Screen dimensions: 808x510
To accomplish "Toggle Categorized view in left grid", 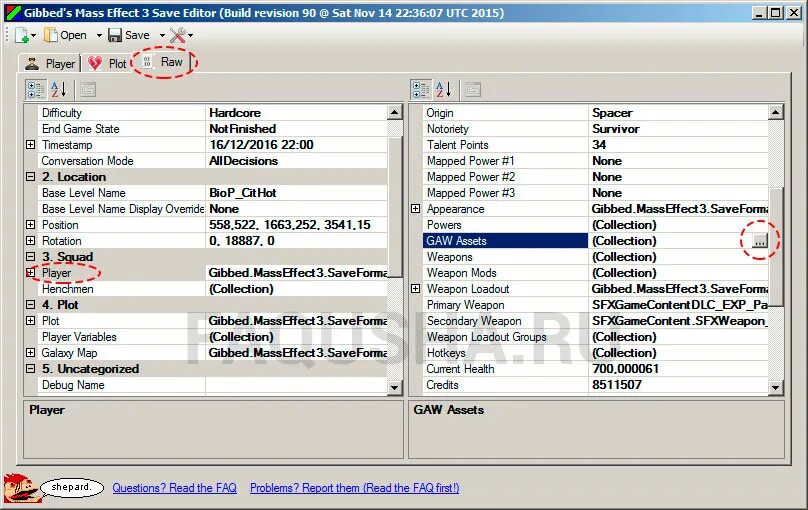I will click(36, 90).
